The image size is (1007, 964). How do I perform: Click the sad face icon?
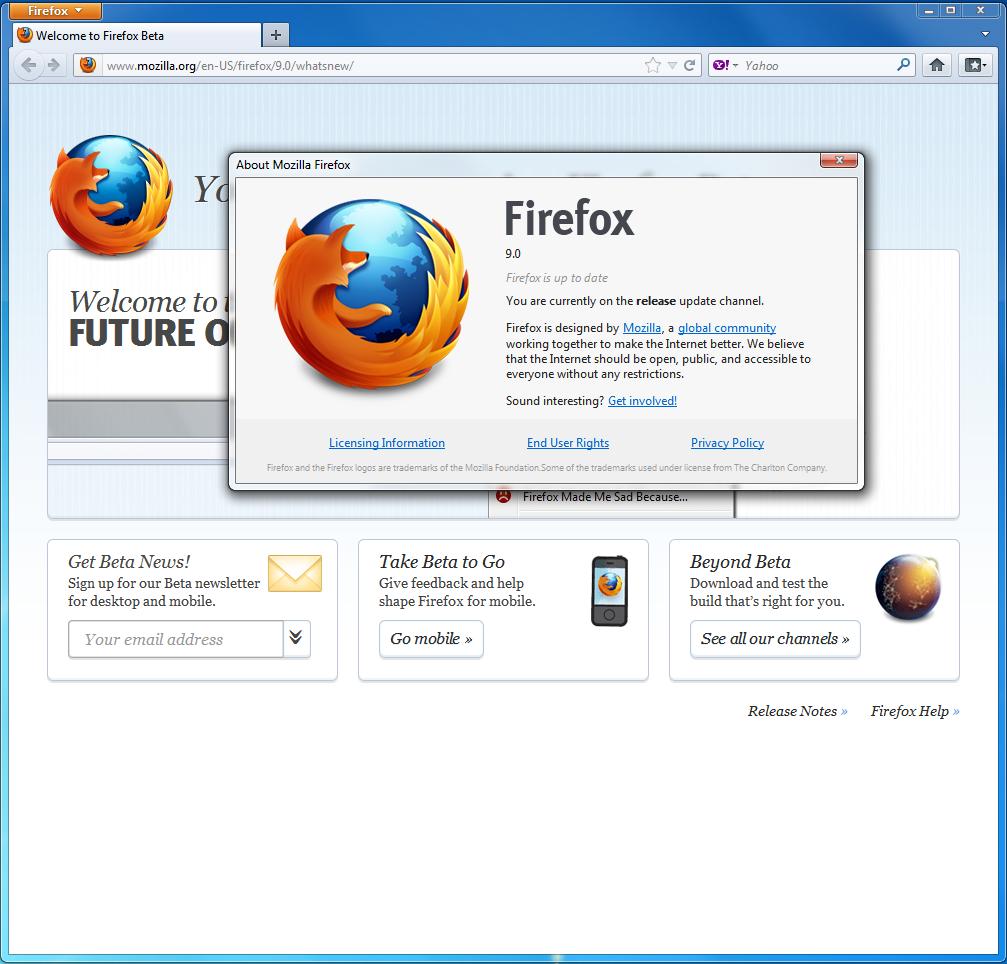(504, 496)
